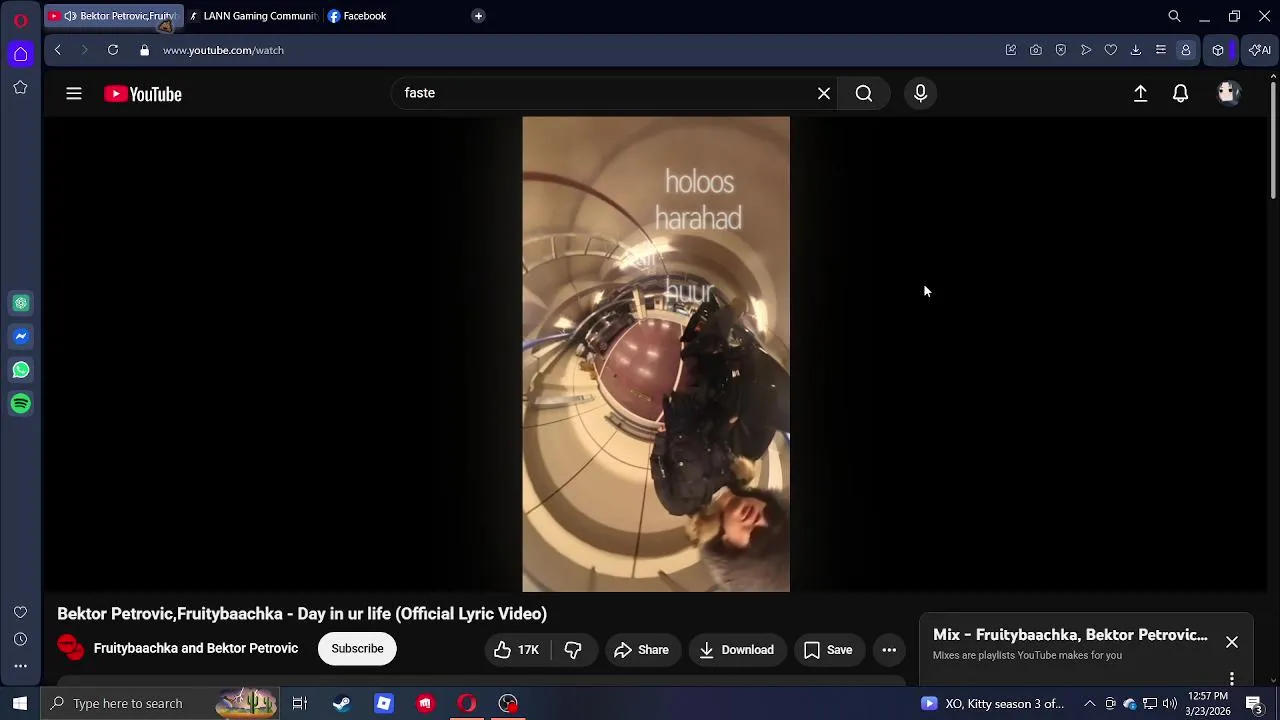The width and height of the screenshot is (1280, 720).
Task: Click the address bar URL
Action: pyautogui.click(x=223, y=50)
